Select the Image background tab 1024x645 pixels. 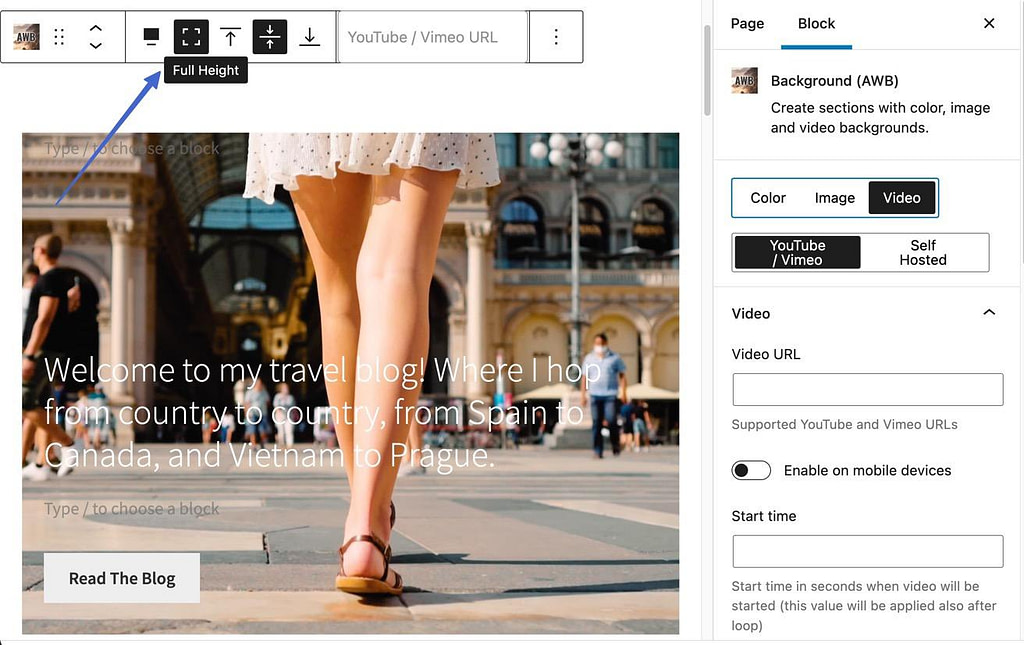pos(834,198)
